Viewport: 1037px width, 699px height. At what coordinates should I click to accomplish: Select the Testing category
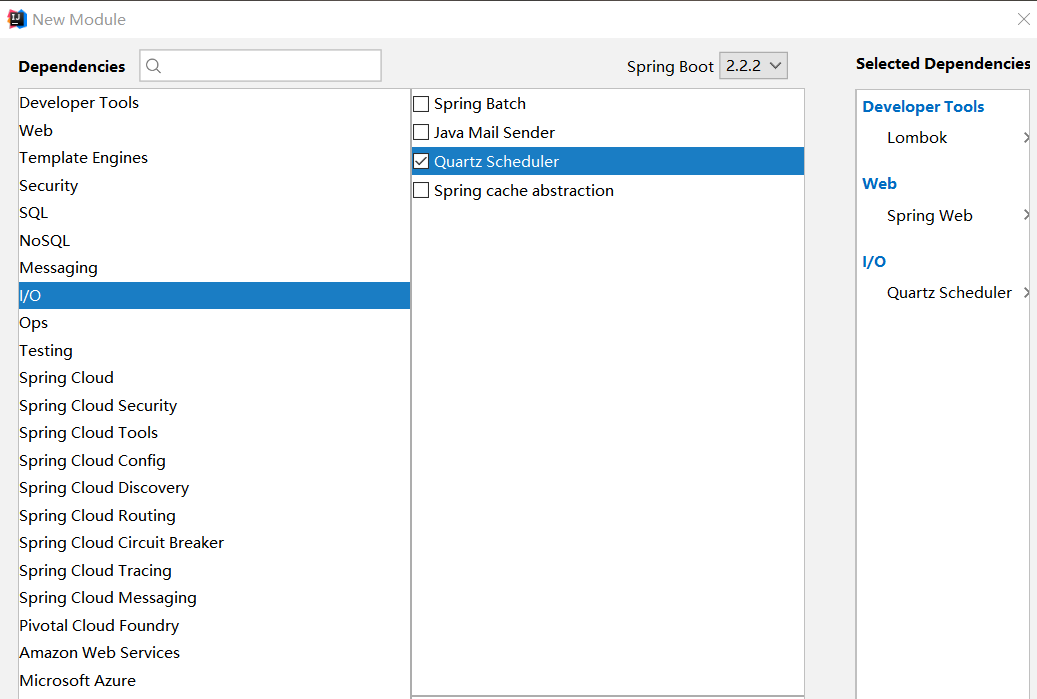[x=214, y=350]
